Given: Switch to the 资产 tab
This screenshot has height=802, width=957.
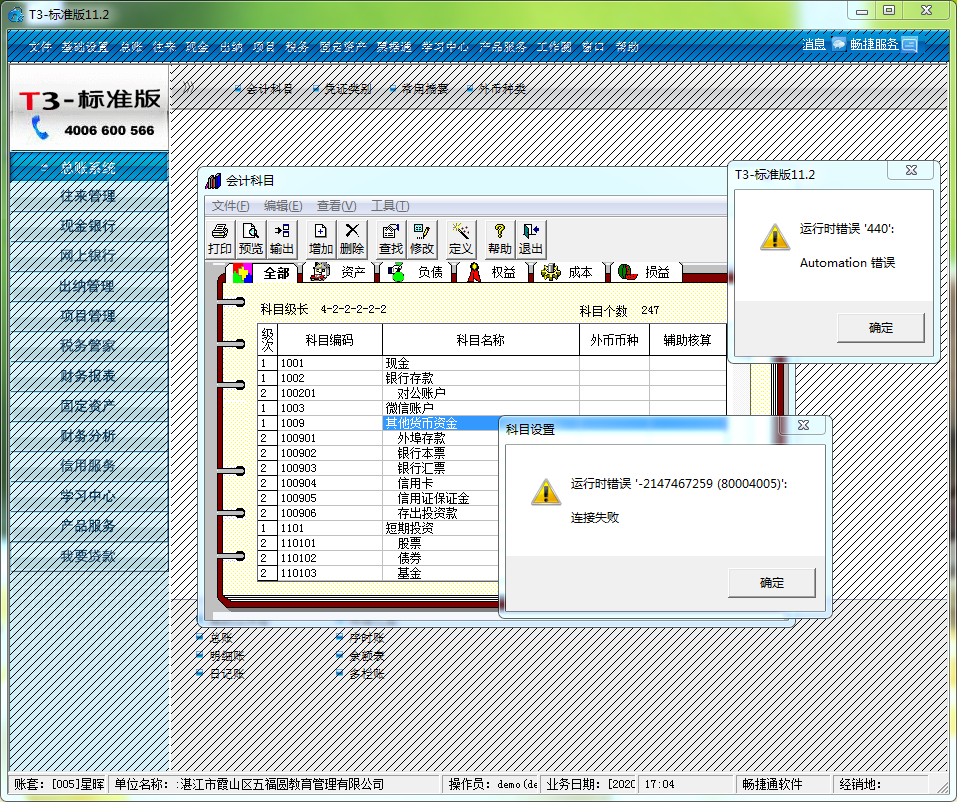Looking at the screenshot, I should [x=339, y=272].
